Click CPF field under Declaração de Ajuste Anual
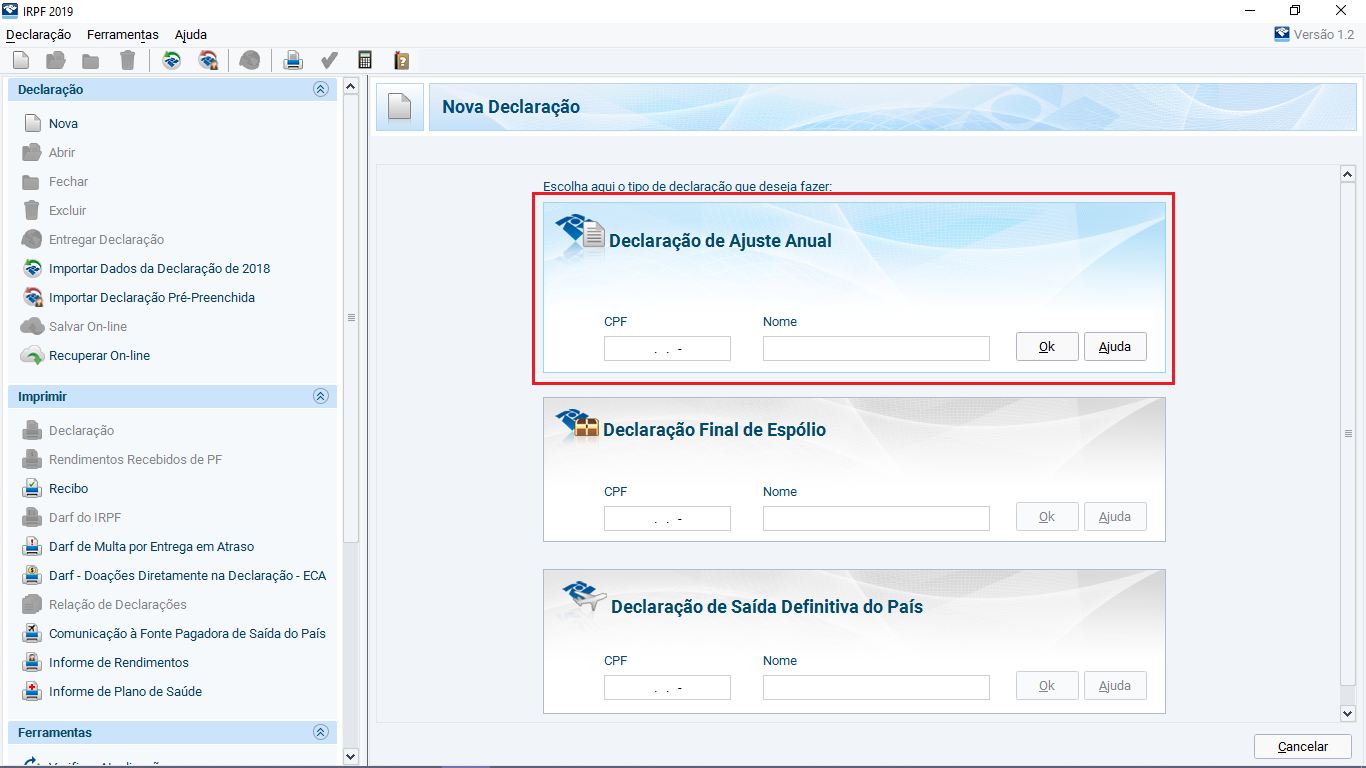 point(667,349)
